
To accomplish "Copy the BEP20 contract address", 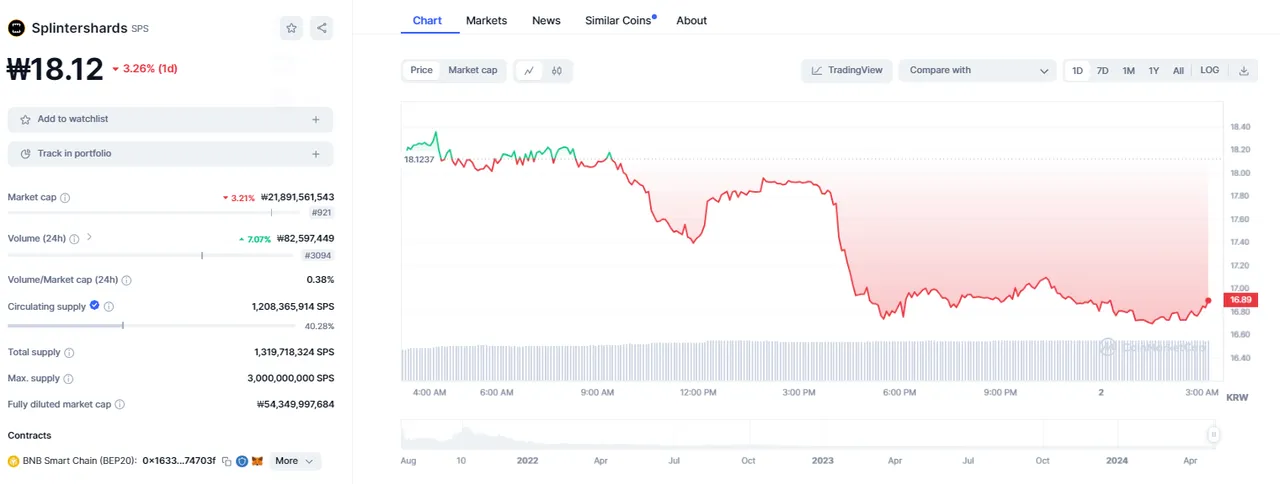I will pyautogui.click(x=227, y=461).
